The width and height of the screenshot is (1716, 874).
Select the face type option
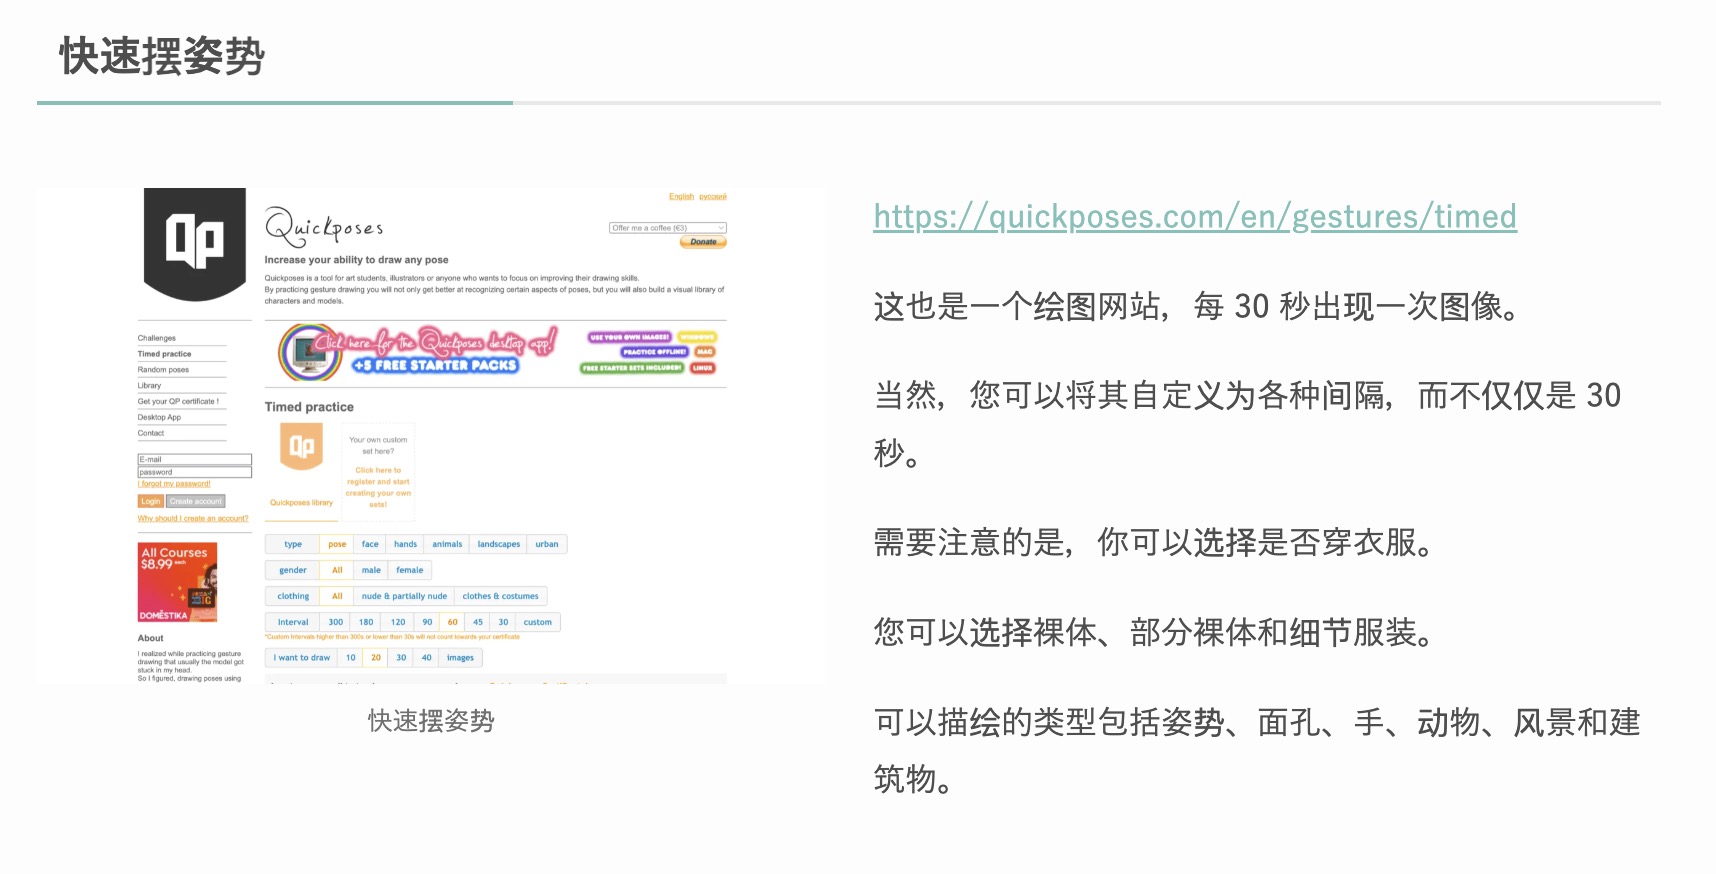(x=370, y=544)
